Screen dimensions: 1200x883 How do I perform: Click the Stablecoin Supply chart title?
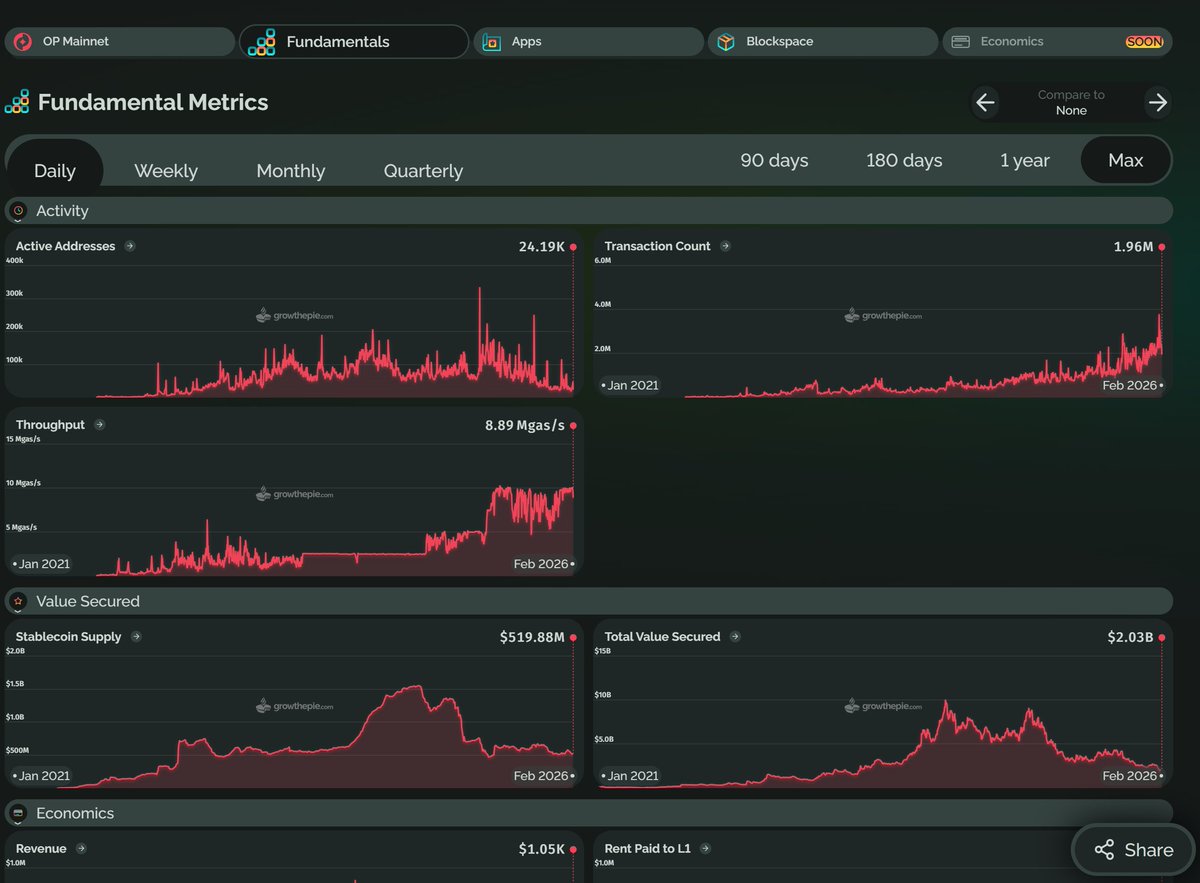69,637
